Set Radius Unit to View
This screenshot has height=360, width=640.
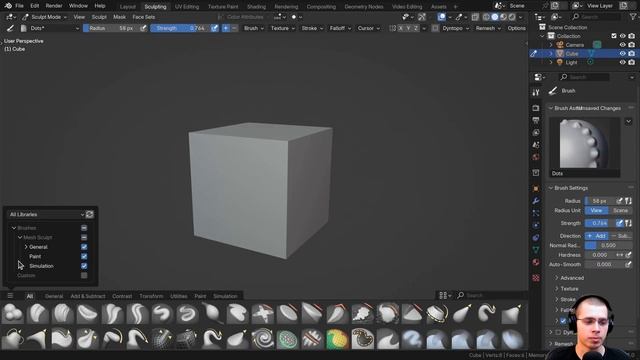596,211
